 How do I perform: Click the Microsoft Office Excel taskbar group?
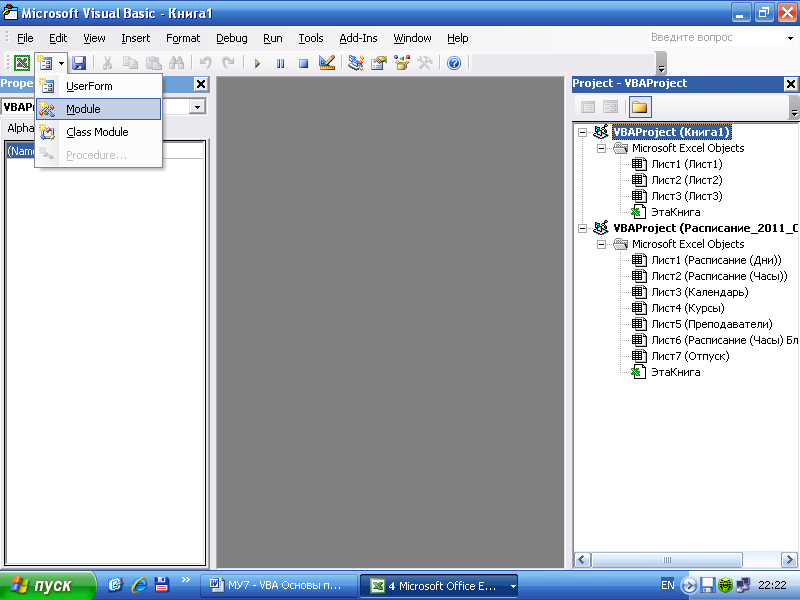(439, 586)
